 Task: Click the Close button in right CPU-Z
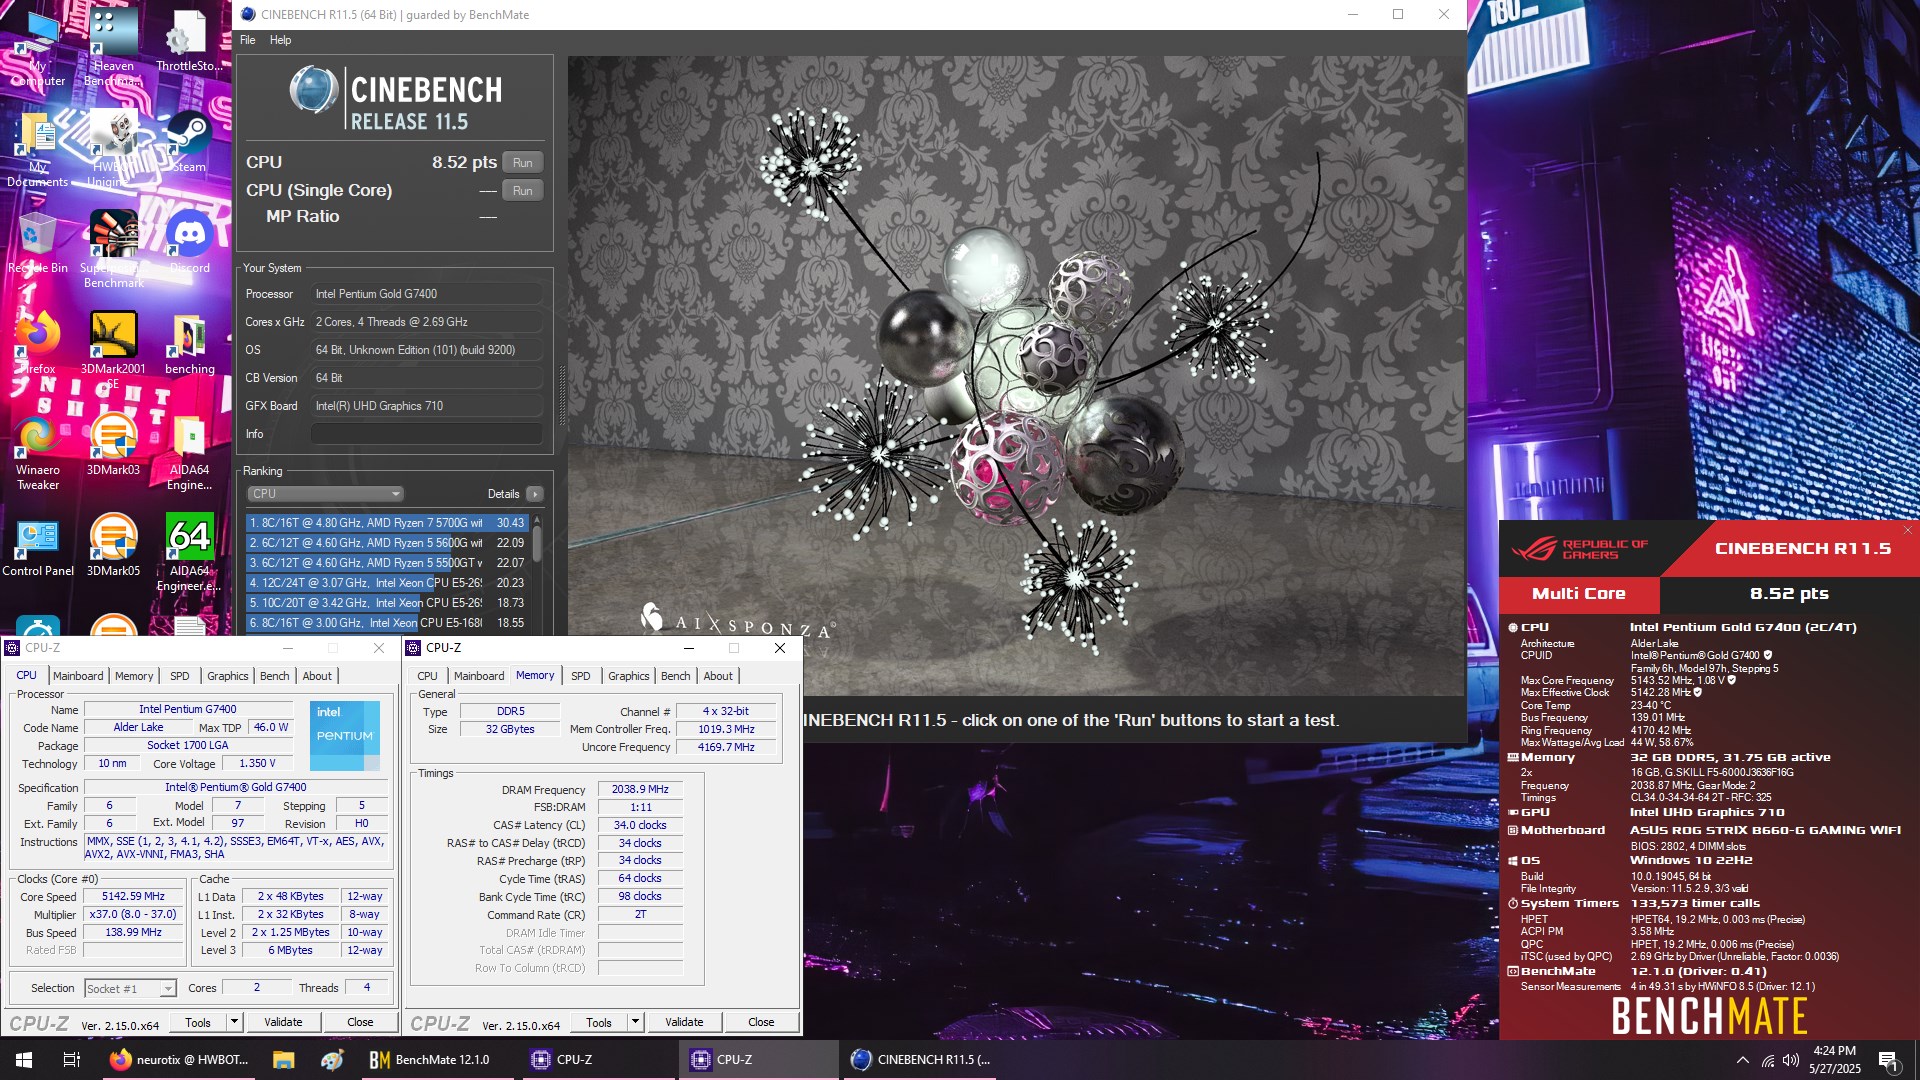761,1022
